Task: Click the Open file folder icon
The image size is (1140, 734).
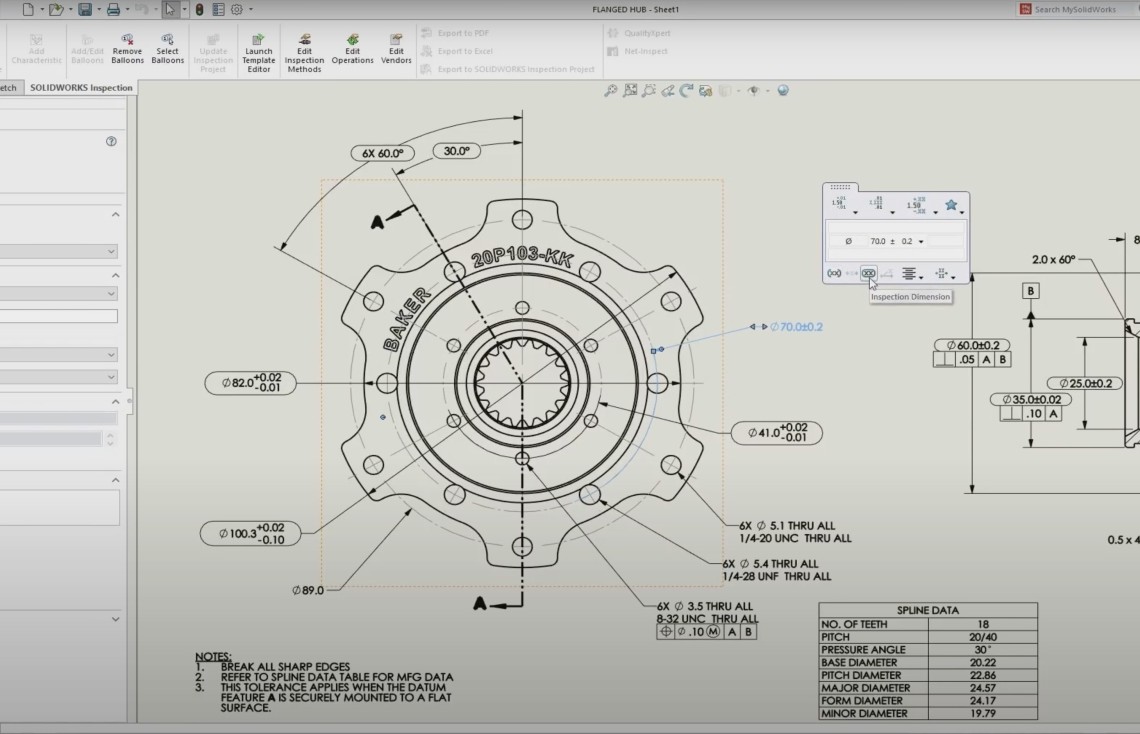Action: point(55,9)
